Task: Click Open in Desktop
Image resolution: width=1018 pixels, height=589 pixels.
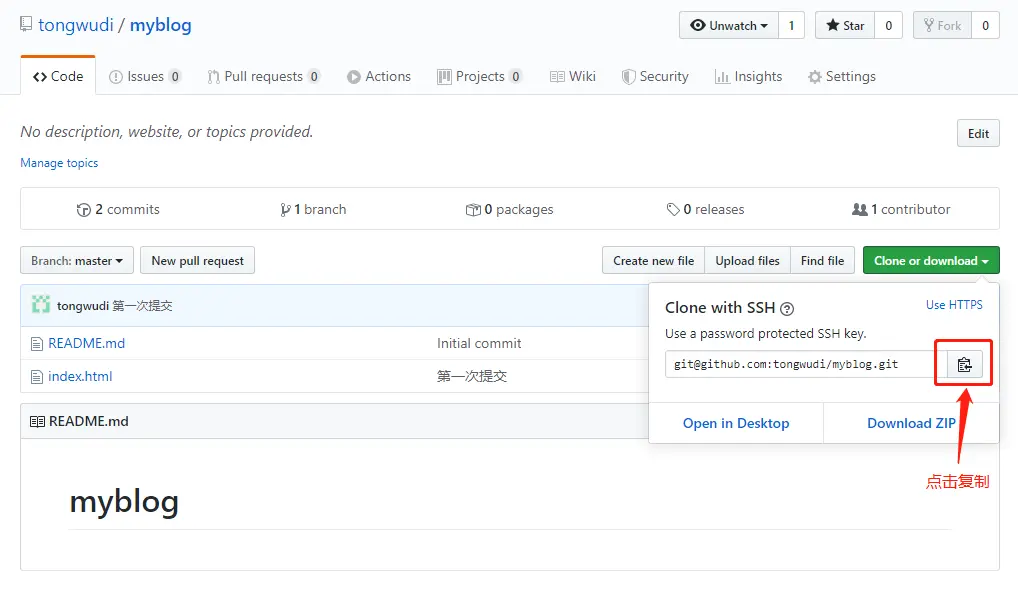Action: pos(736,423)
